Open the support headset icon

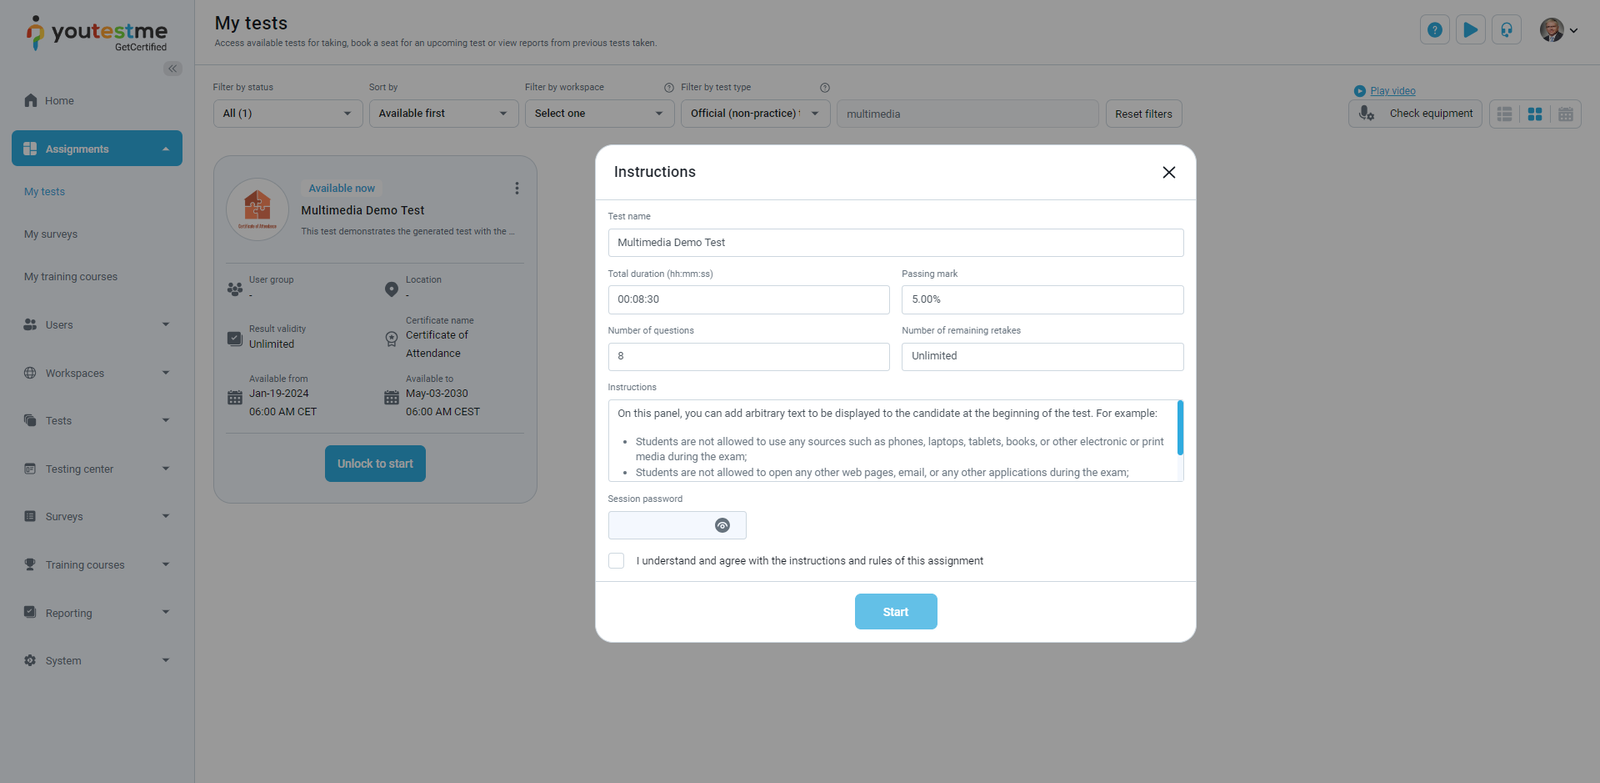1506,30
